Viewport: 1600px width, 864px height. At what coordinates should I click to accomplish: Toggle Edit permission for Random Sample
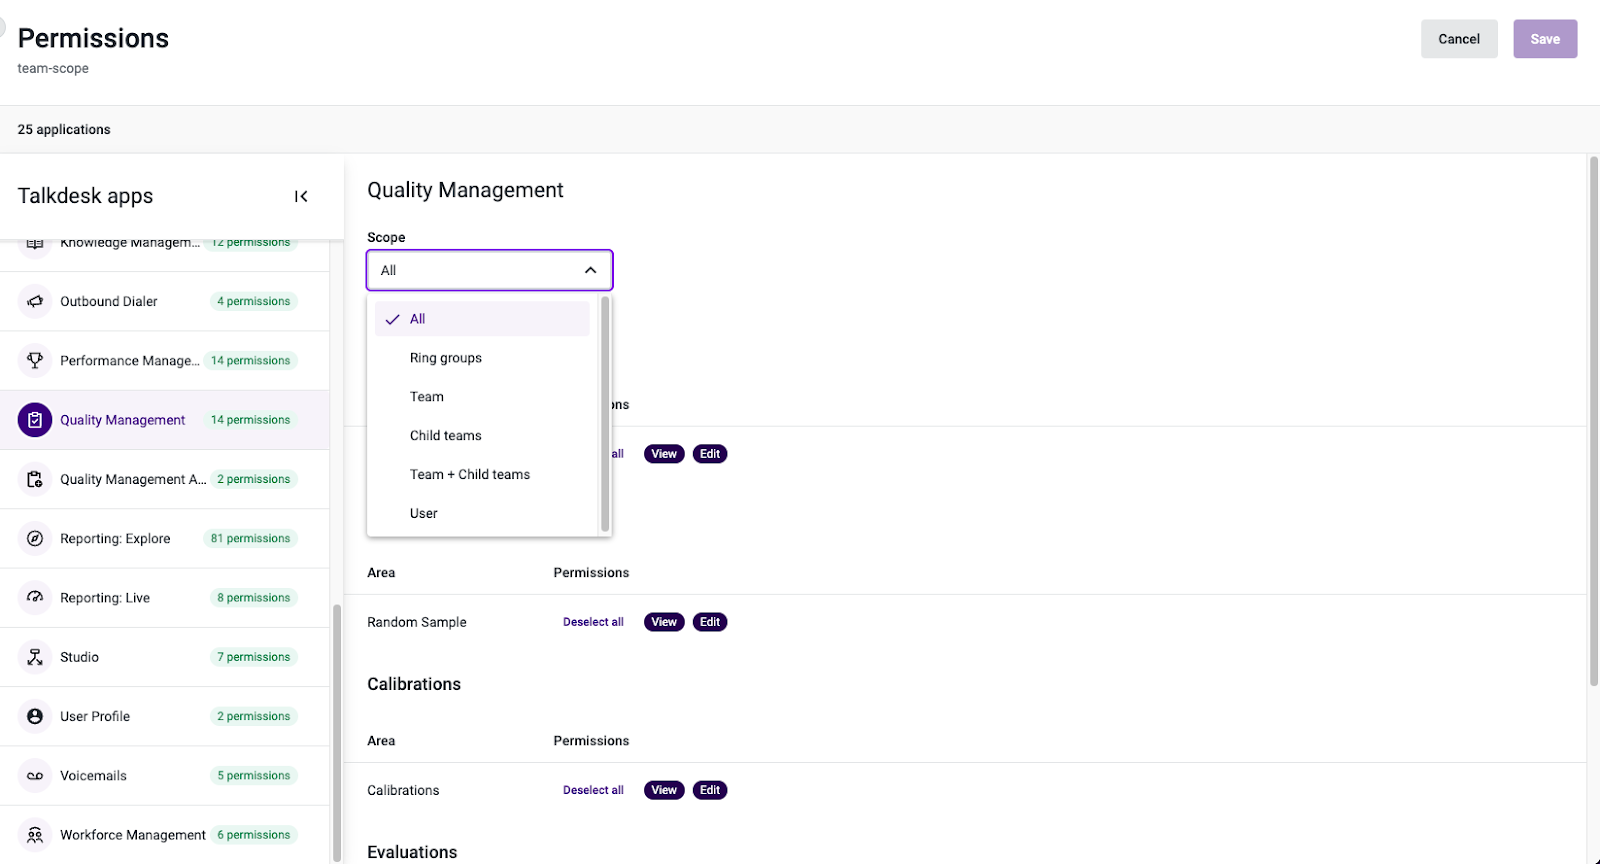(x=710, y=622)
